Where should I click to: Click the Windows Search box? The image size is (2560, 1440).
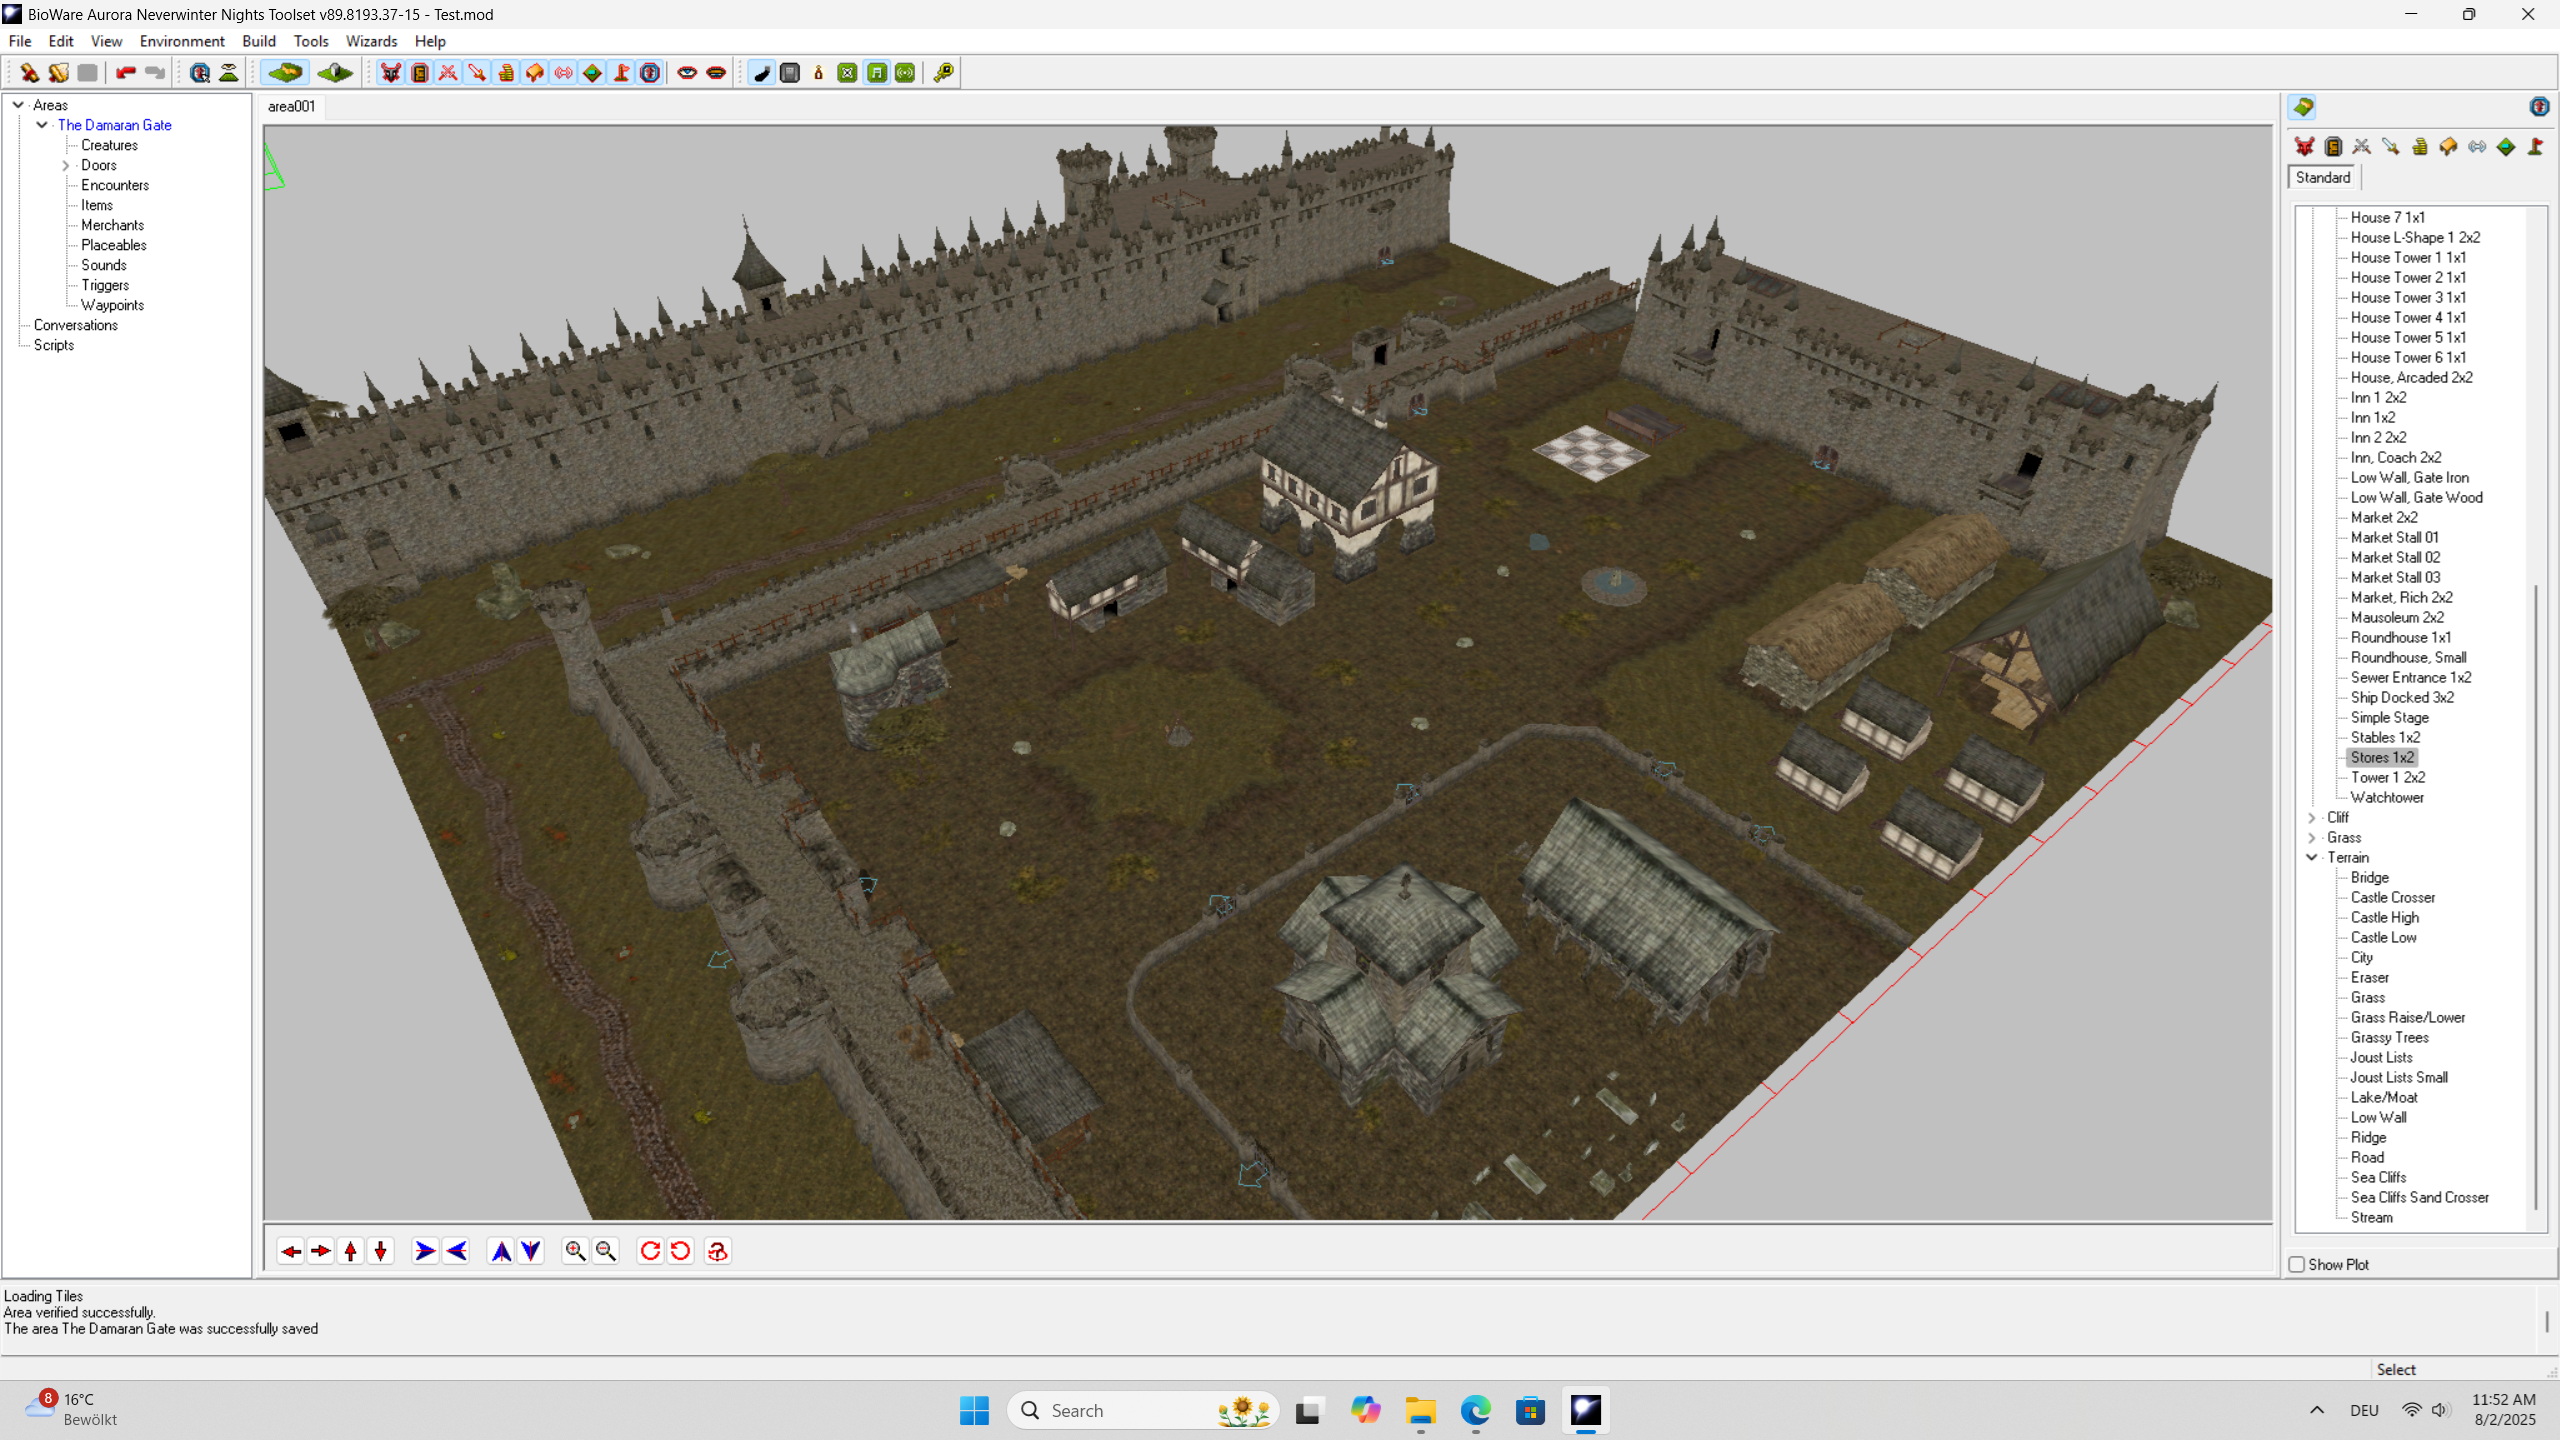[x=1143, y=1410]
